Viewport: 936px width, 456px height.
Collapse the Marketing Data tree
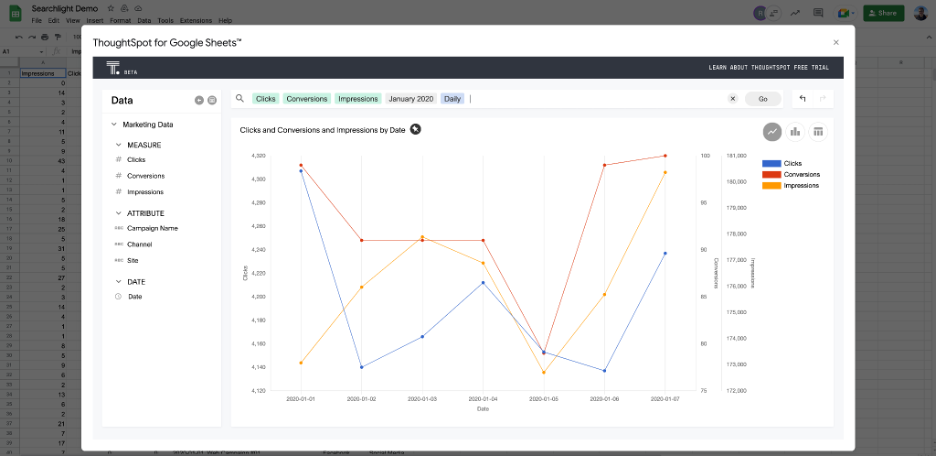114,125
